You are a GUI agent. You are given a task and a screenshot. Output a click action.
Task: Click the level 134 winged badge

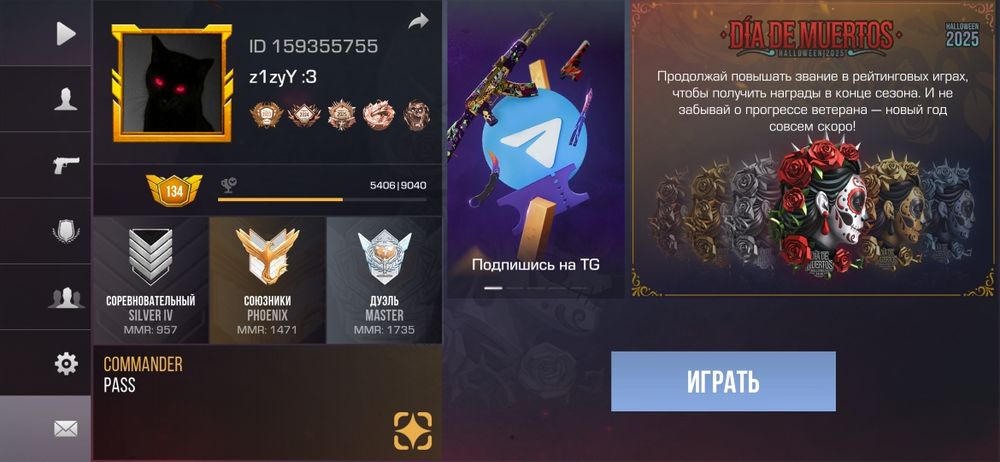[173, 190]
